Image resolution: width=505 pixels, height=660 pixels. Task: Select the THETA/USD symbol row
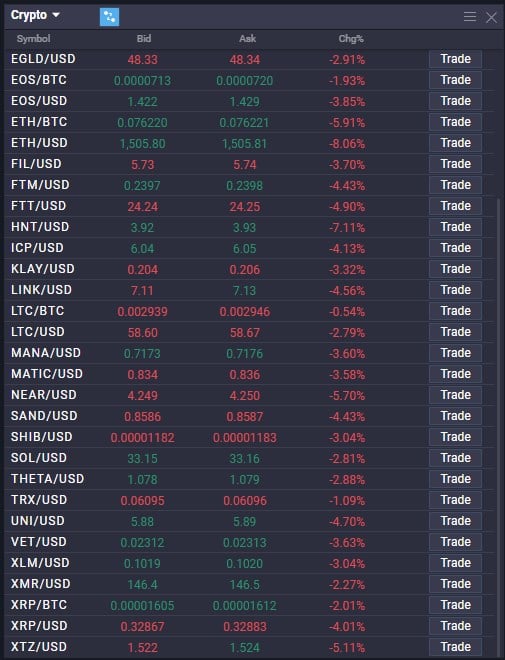coord(249,479)
